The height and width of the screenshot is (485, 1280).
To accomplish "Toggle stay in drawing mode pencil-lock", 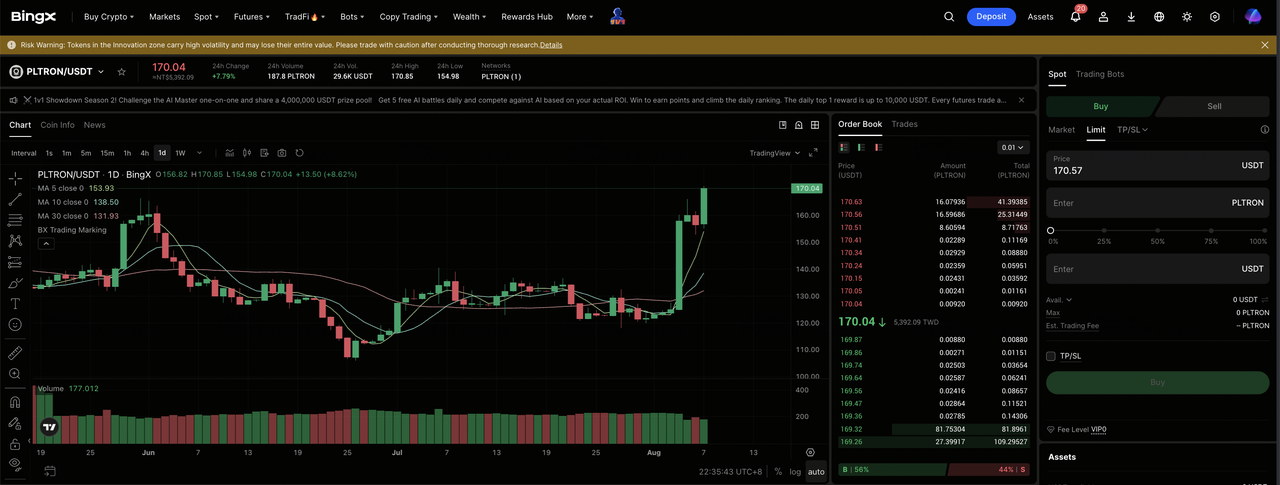I will tap(15, 423).
